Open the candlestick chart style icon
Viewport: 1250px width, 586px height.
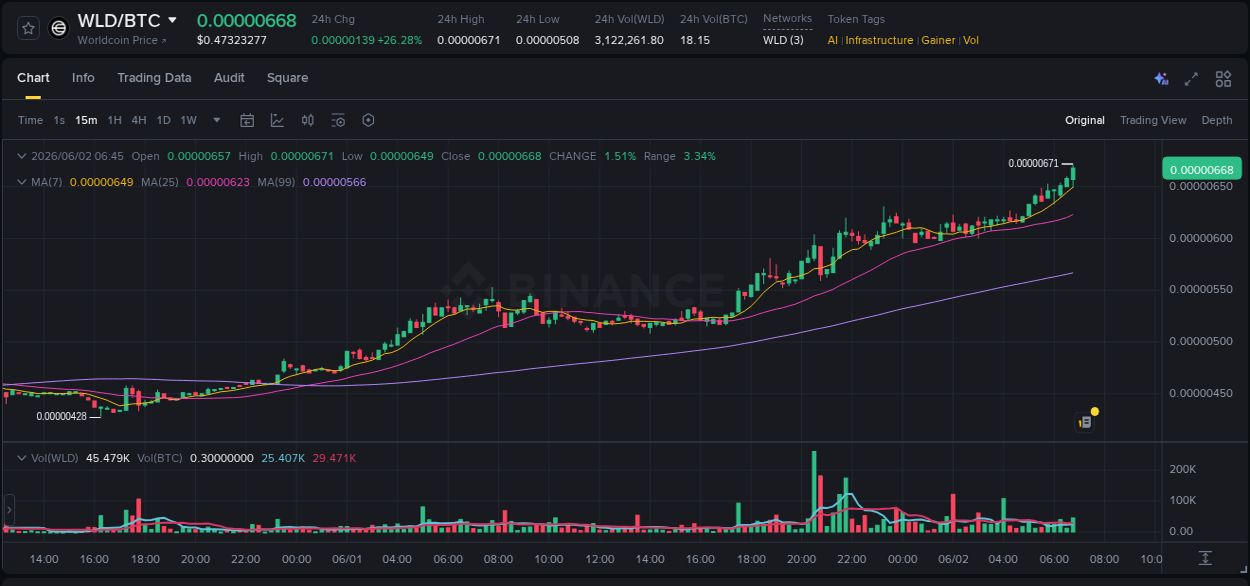pos(308,120)
